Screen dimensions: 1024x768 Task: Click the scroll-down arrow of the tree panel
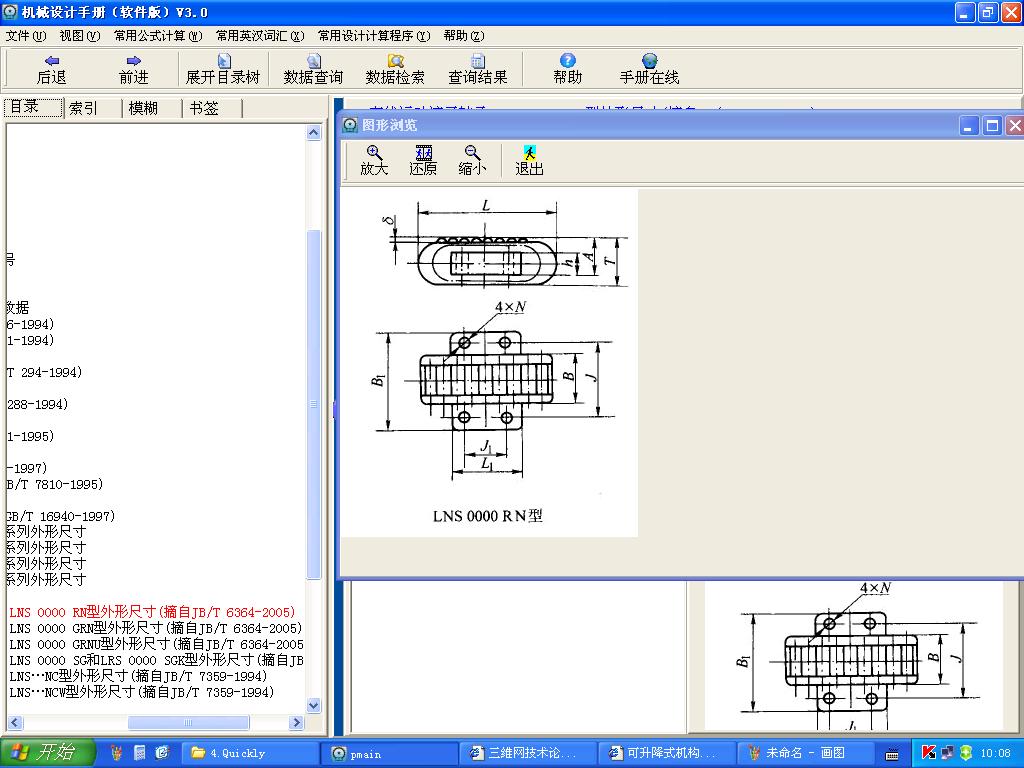313,705
